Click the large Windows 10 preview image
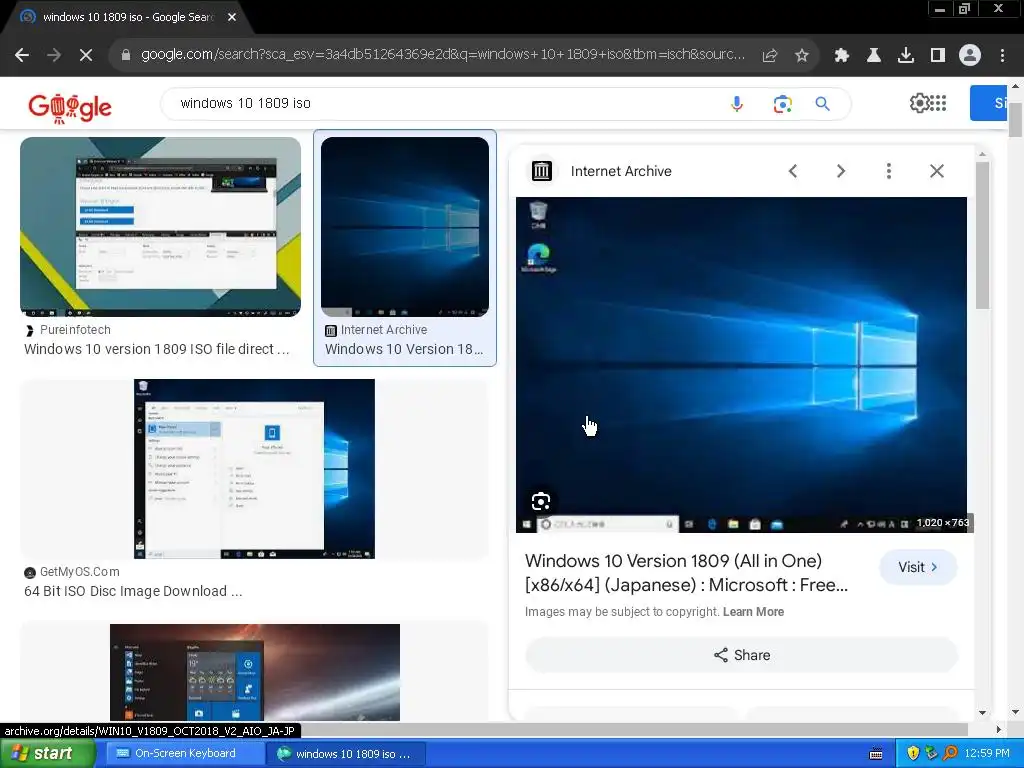The height and width of the screenshot is (768, 1024). pyautogui.click(x=741, y=364)
